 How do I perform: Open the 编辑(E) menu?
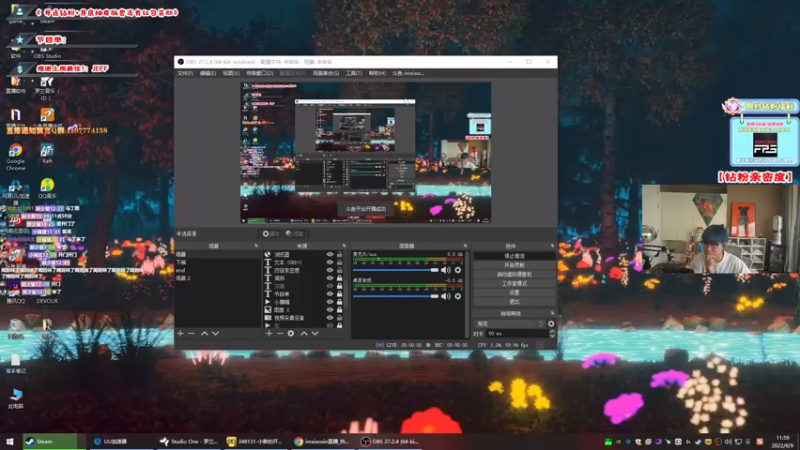(208, 73)
